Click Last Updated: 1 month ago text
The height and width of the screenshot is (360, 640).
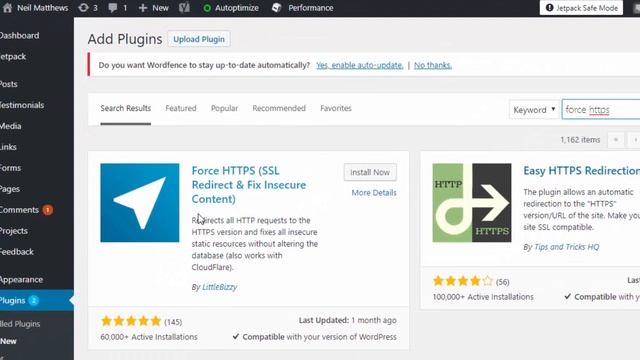click(348, 320)
